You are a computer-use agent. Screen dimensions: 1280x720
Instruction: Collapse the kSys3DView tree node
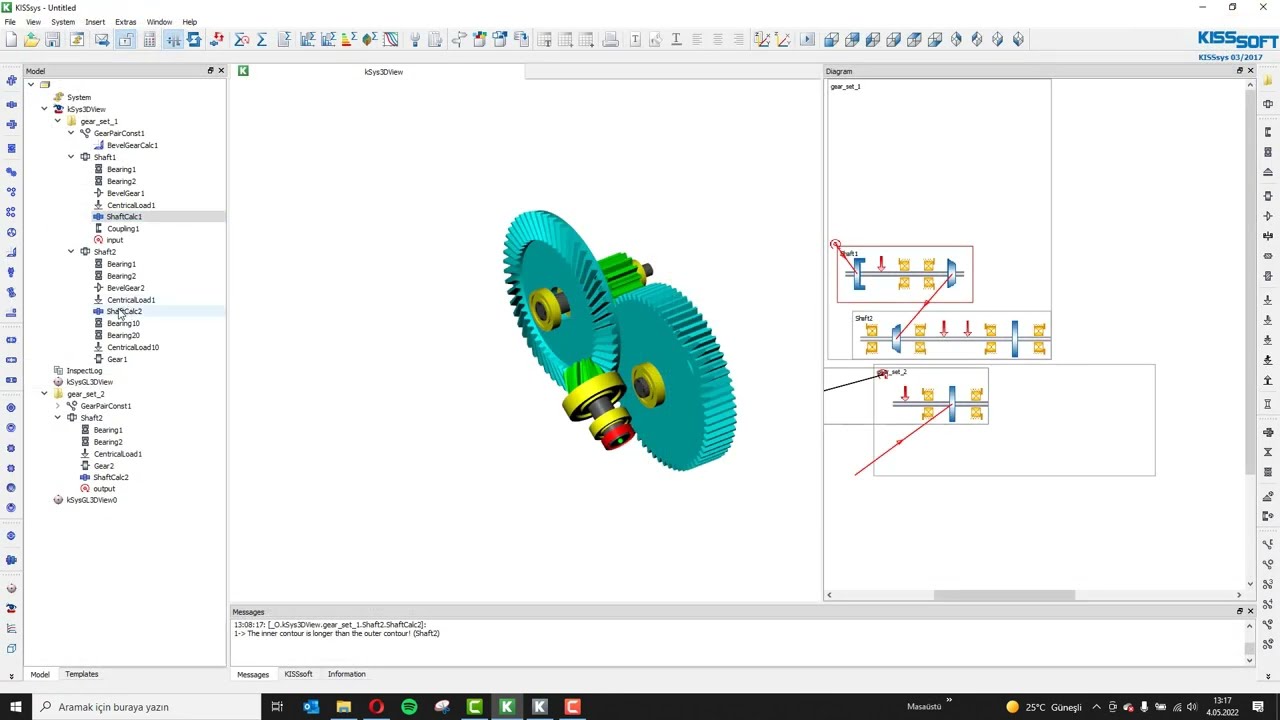(44, 109)
